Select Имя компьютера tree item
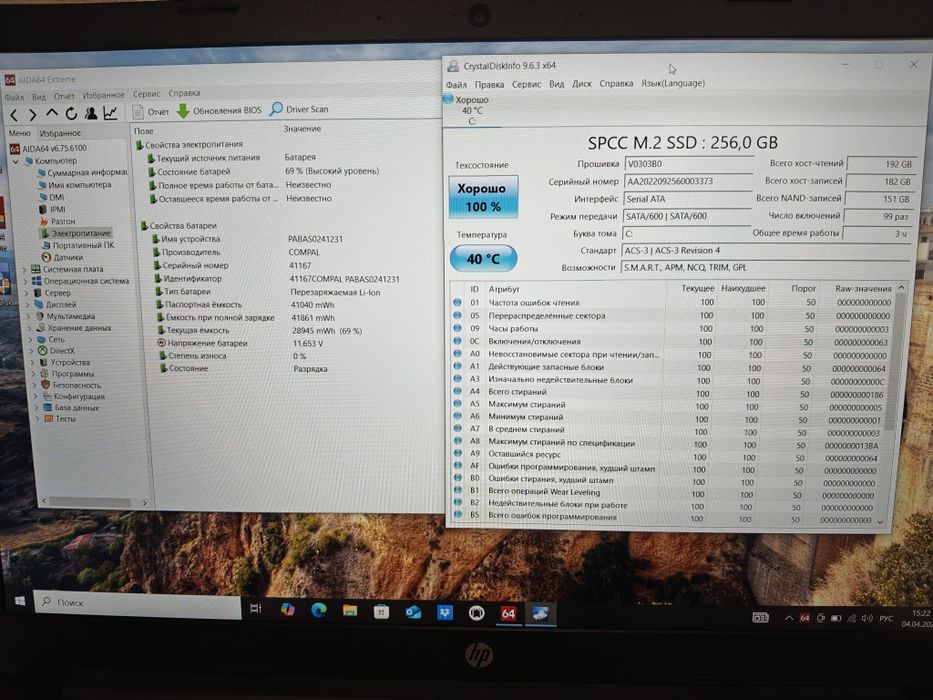This screenshot has height=700, width=933. [74, 185]
